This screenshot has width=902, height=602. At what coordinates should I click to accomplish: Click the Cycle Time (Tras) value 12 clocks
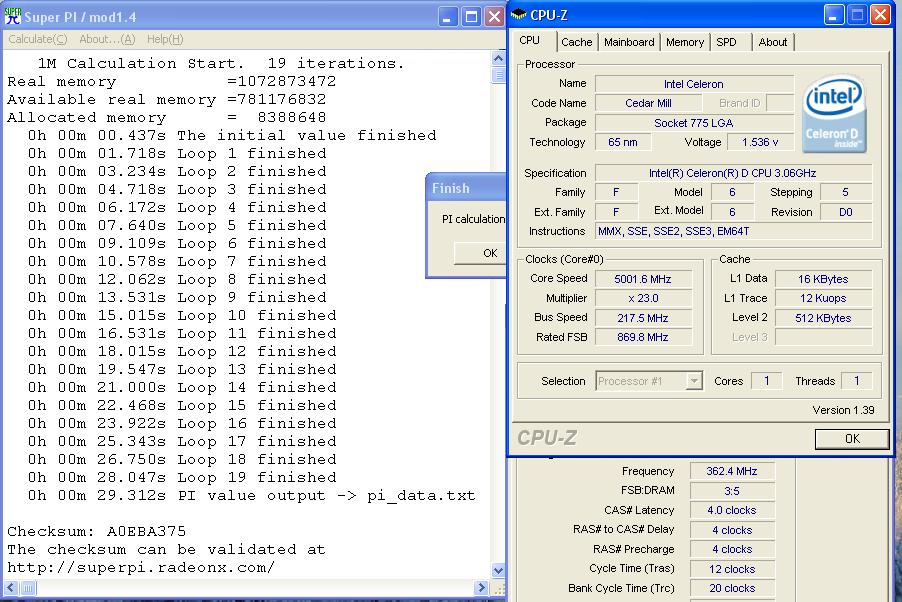[x=732, y=569]
